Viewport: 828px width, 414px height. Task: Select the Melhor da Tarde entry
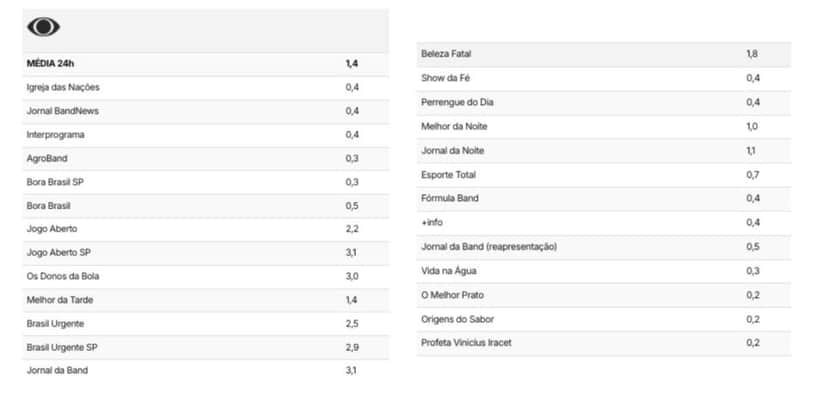coord(205,300)
